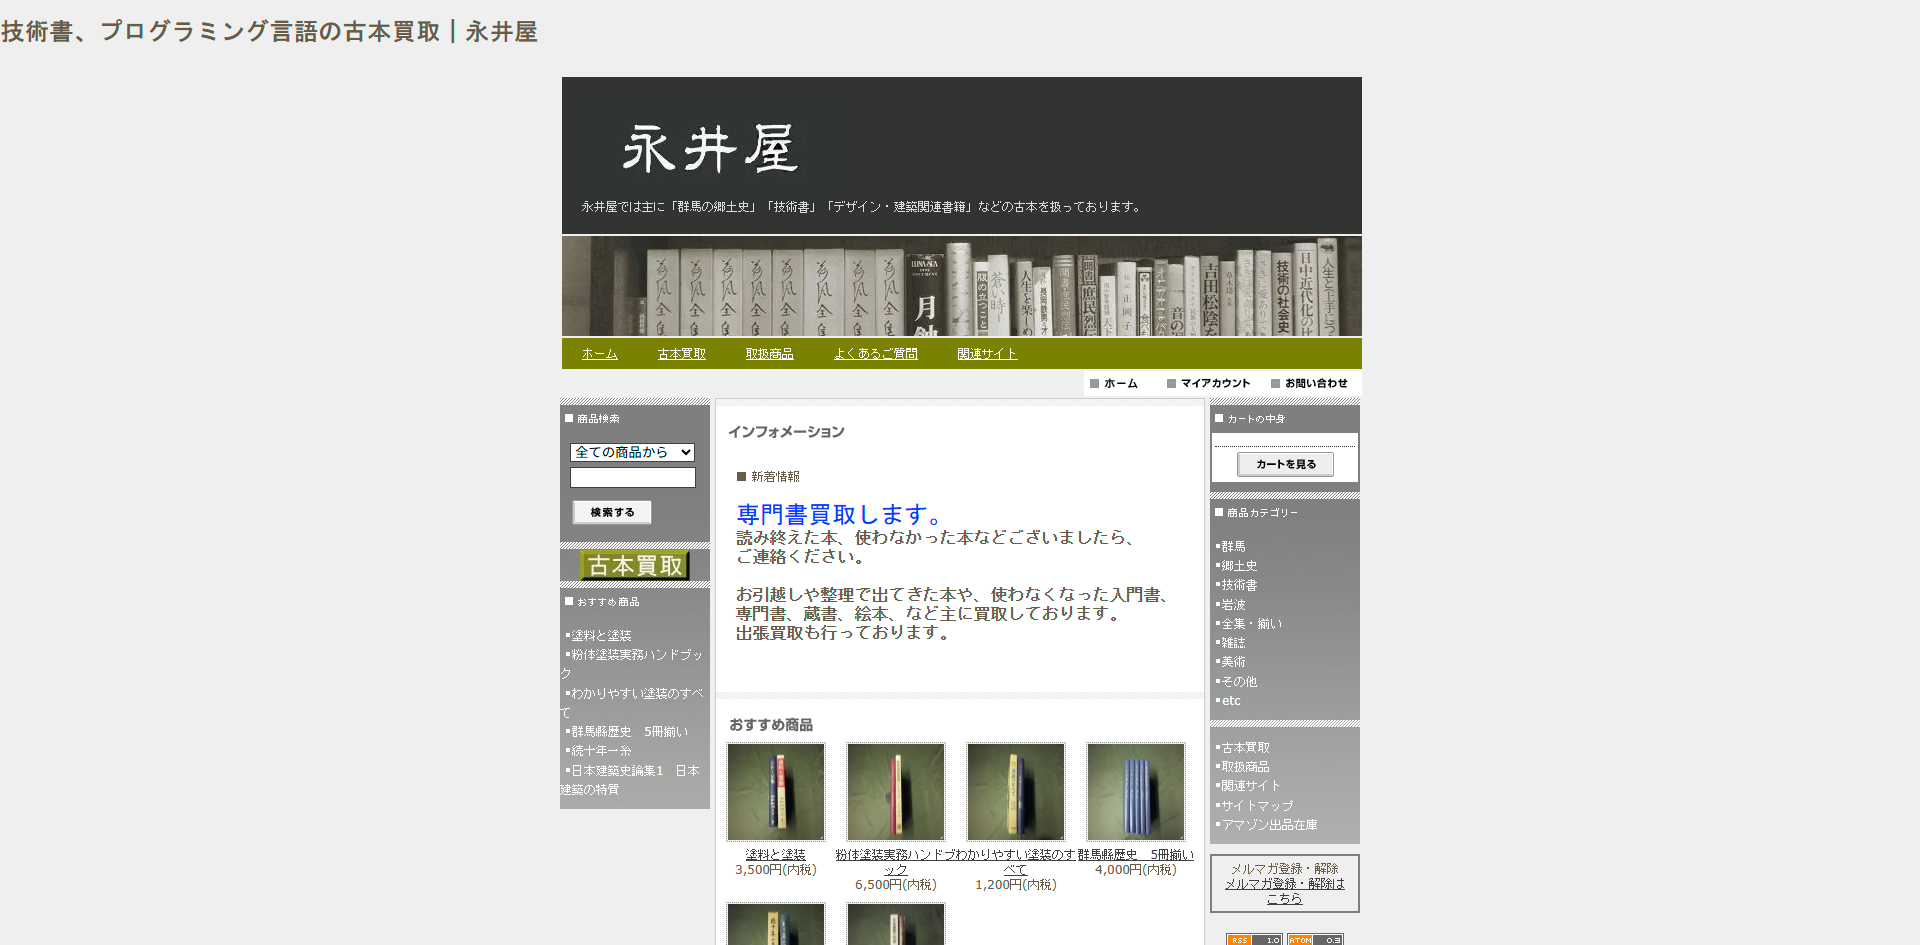Screen dimensions: 1920x945
Task: Open the 粉体塗装実務ハンドブック product thumbnail
Action: click(x=896, y=791)
